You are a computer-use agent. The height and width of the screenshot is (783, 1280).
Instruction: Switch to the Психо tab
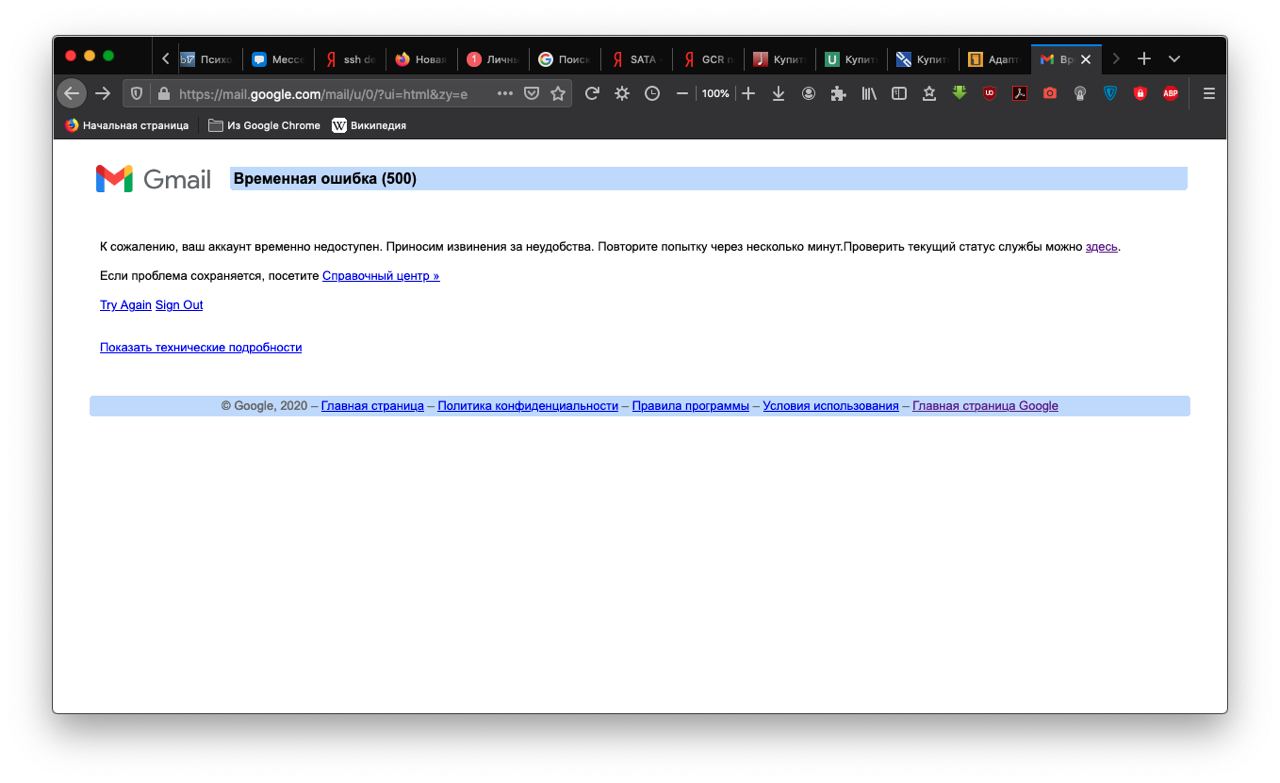point(206,59)
